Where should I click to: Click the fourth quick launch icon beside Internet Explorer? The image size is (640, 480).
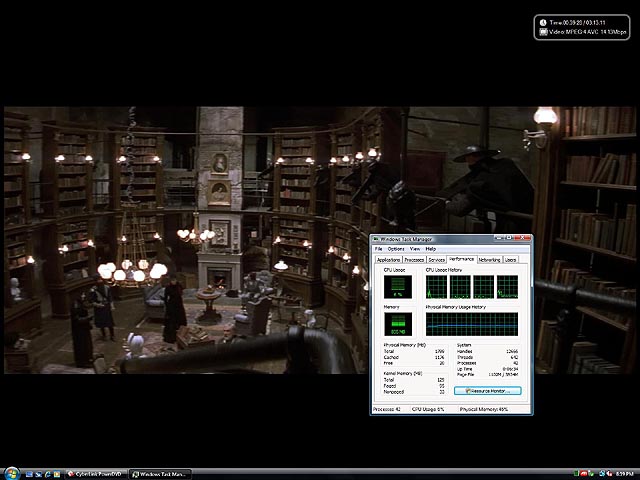pos(57,474)
